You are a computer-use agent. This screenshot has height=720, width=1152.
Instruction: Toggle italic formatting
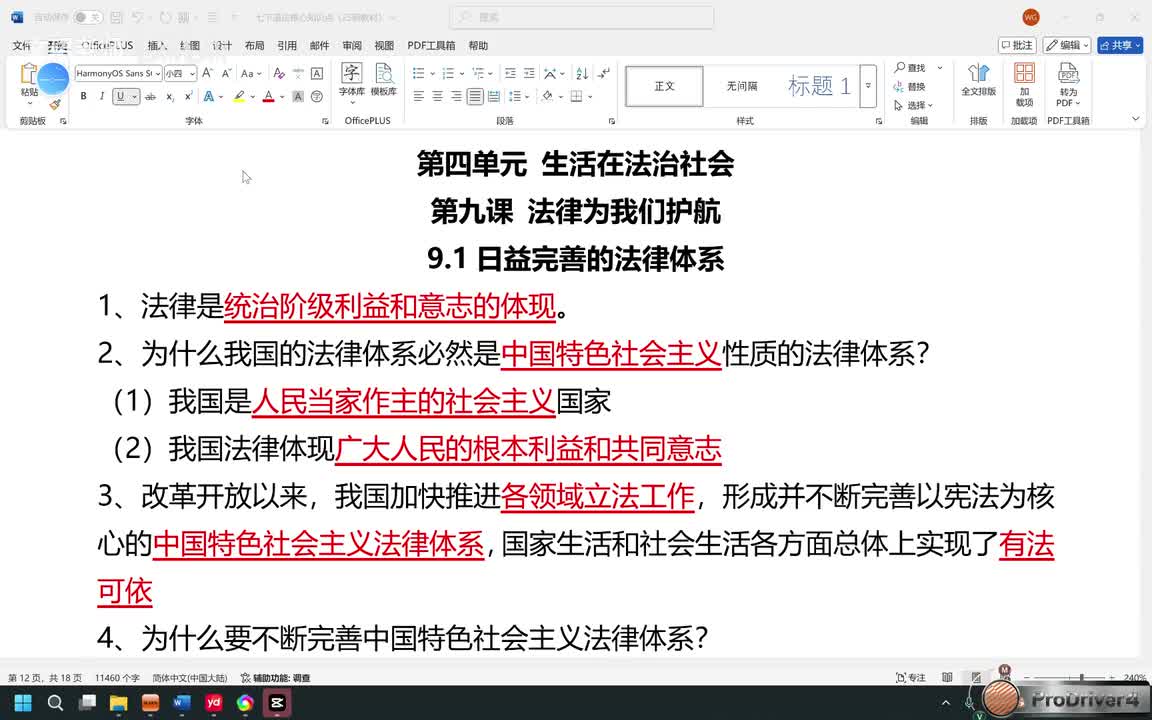pyautogui.click(x=101, y=96)
